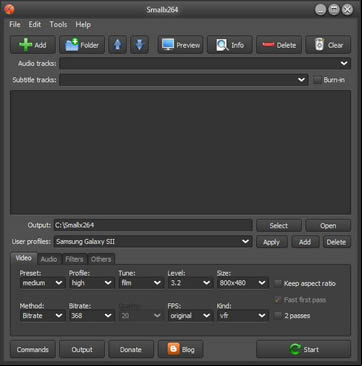The height and width of the screenshot is (366, 362).
Task: Close the Smallx264 window
Action: point(347,10)
